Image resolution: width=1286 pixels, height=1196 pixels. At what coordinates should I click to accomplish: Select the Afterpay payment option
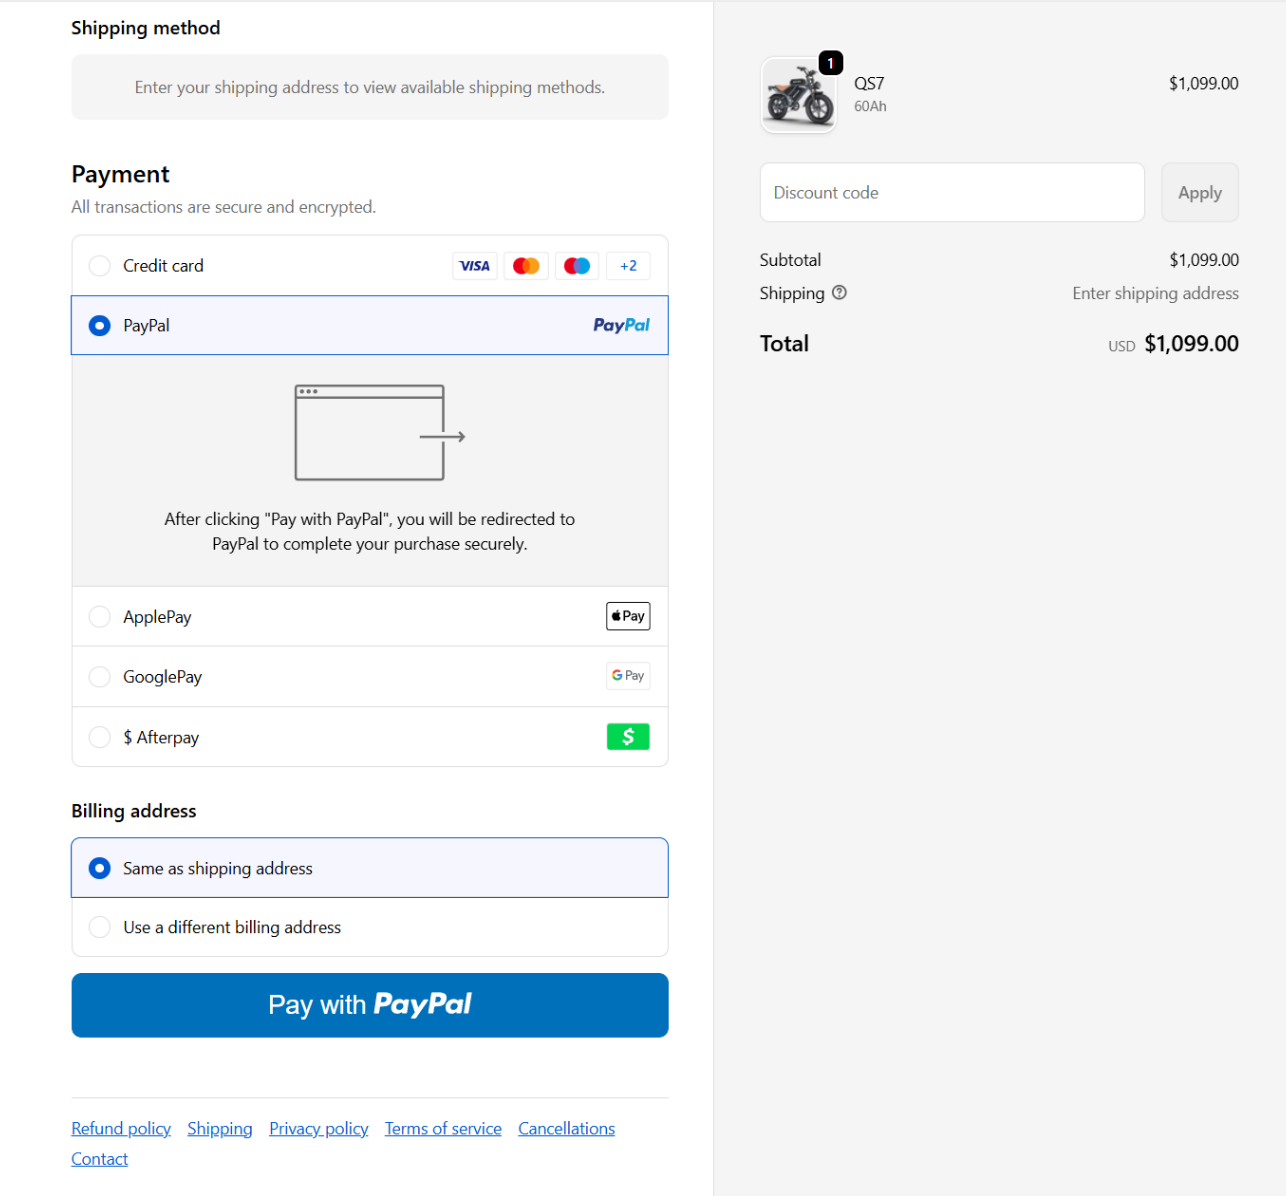click(x=100, y=737)
